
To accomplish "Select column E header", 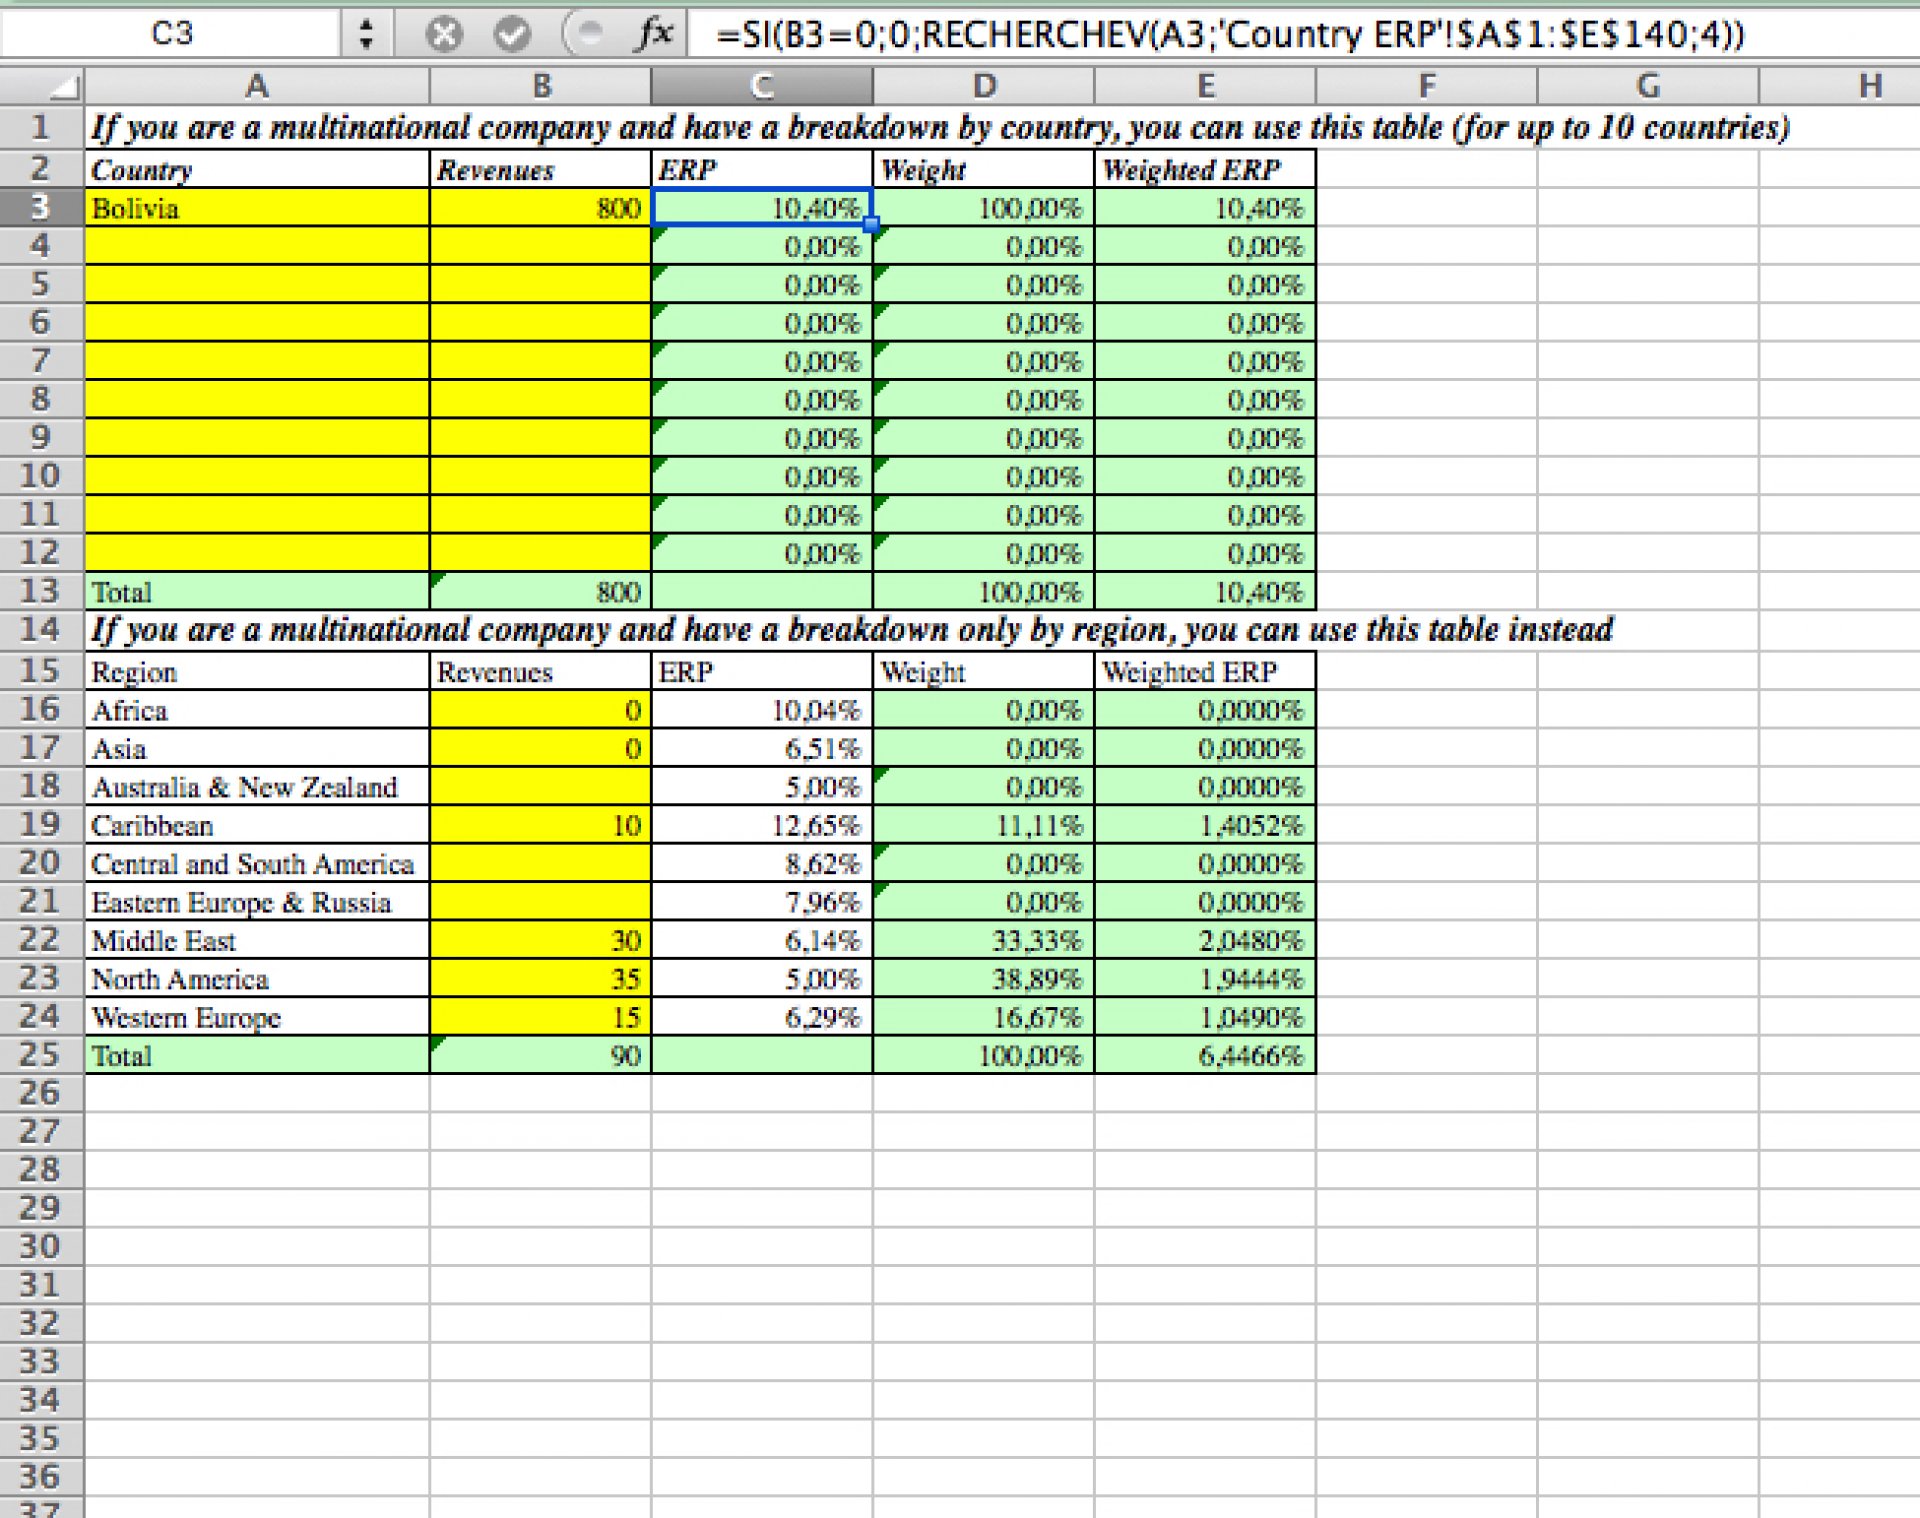I will 1205,86.
